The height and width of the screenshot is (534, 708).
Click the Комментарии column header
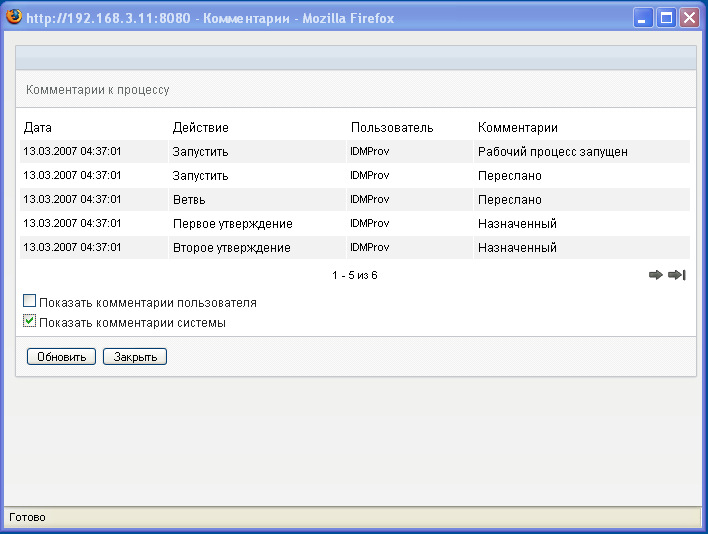click(x=517, y=128)
